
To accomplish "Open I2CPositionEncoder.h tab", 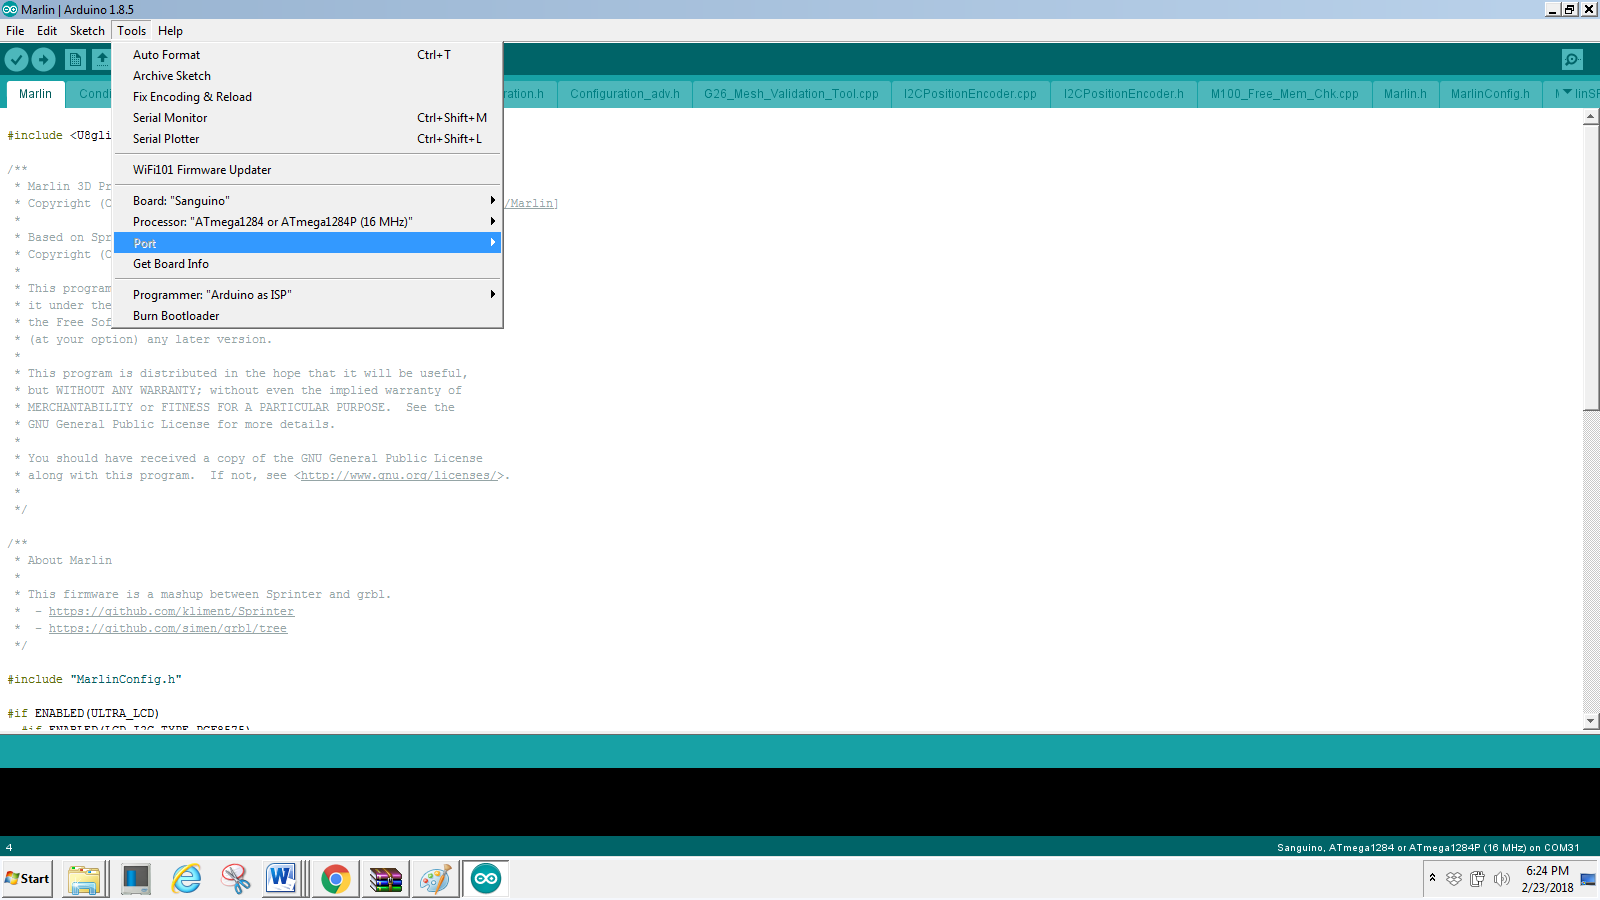I will [1124, 94].
